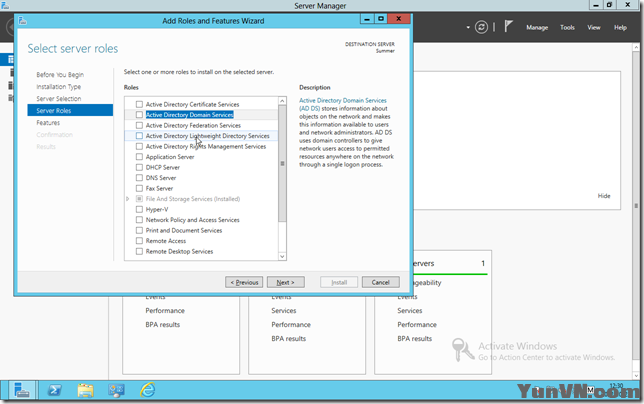Select the Server Roles step
This screenshot has height=404, width=644.
click(70, 110)
